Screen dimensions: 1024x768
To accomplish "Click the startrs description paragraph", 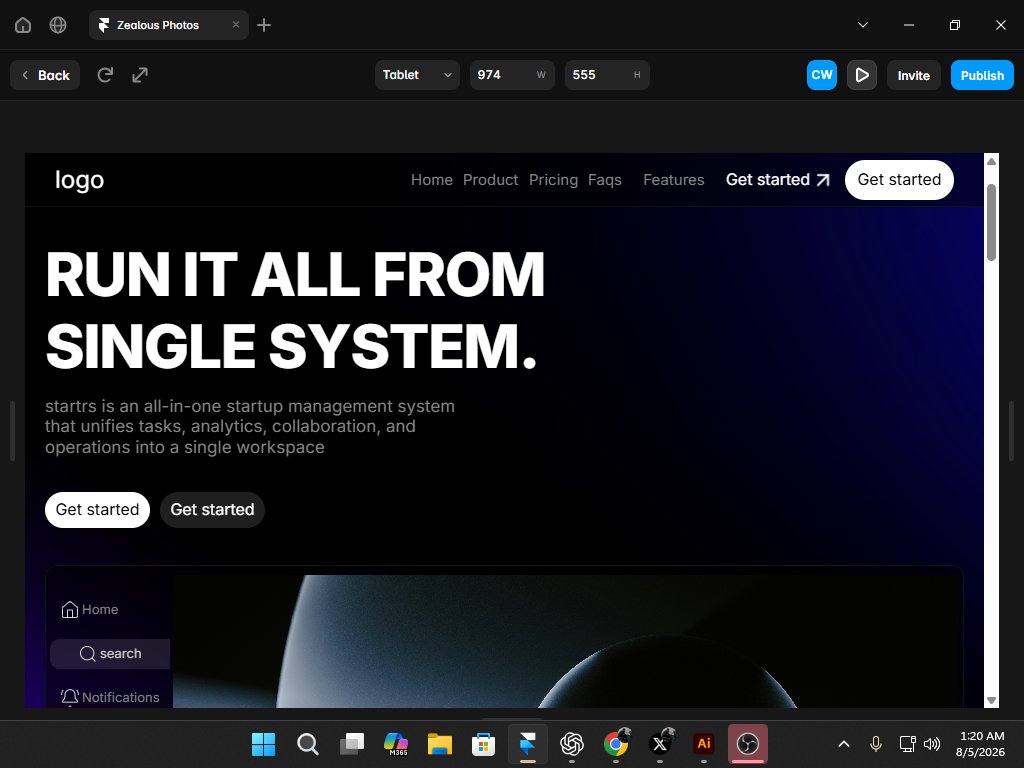I will [x=249, y=426].
